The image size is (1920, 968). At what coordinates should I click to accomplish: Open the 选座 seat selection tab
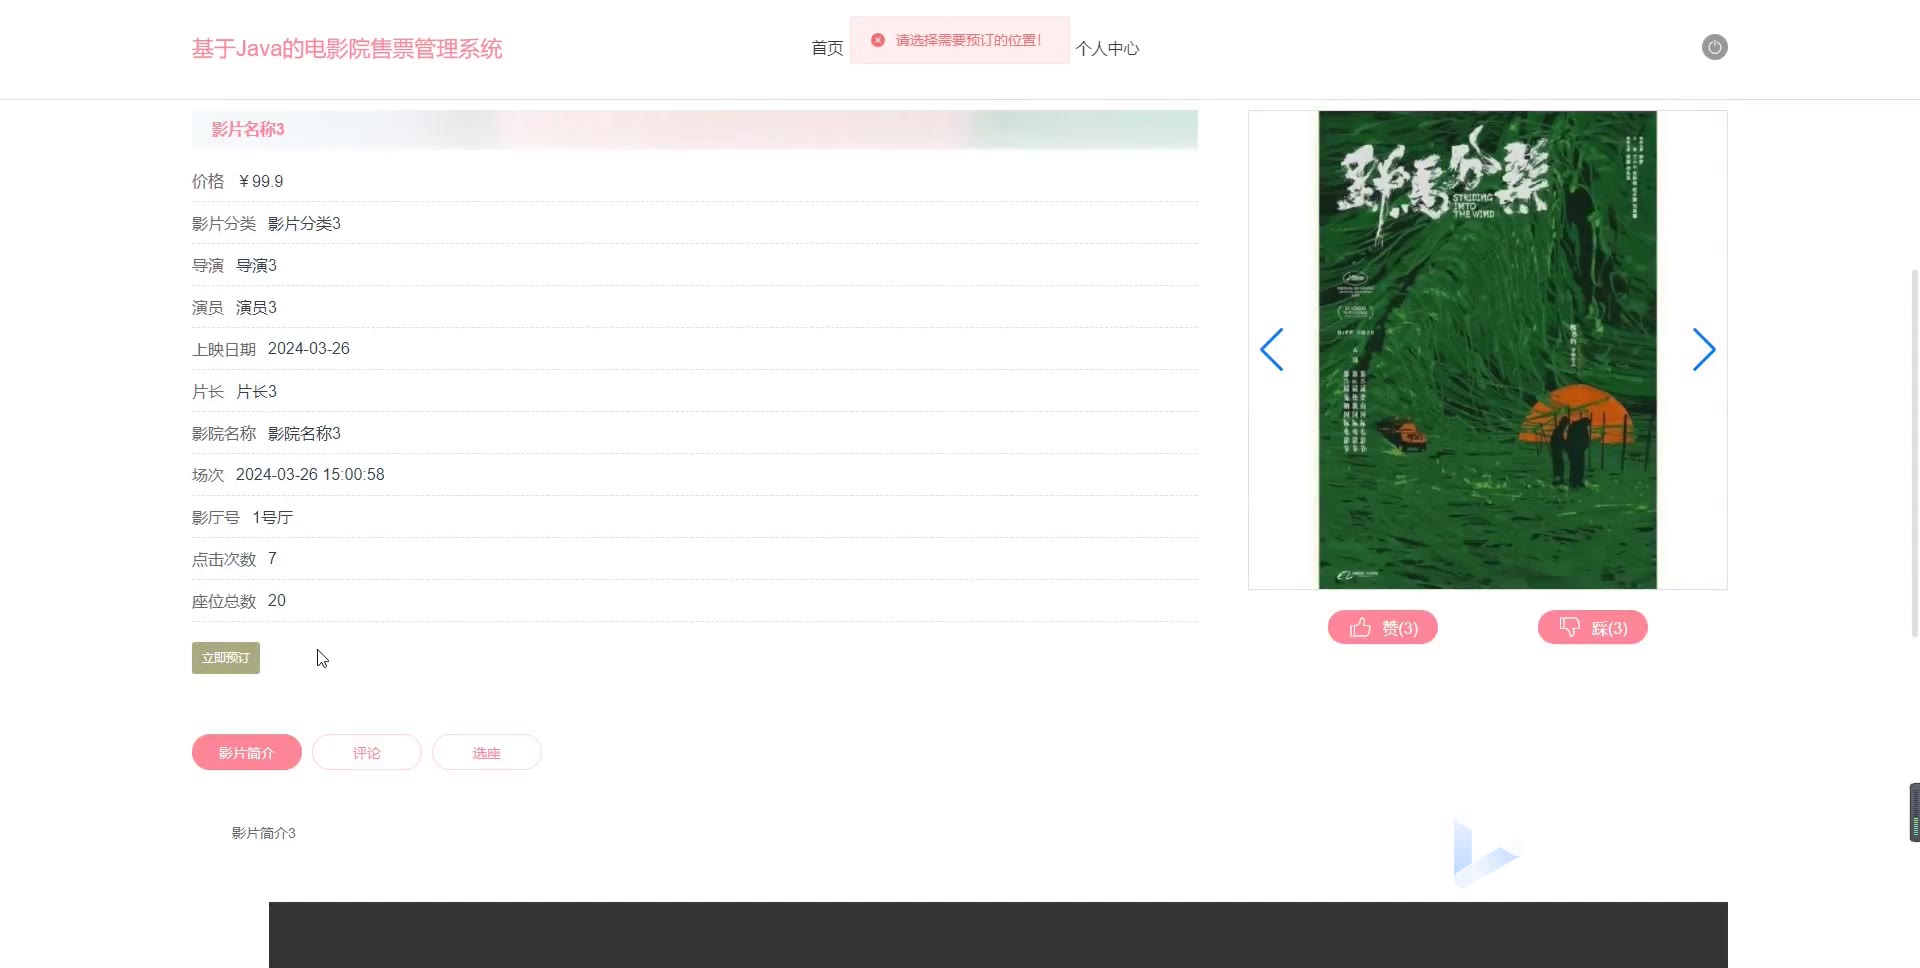point(487,752)
